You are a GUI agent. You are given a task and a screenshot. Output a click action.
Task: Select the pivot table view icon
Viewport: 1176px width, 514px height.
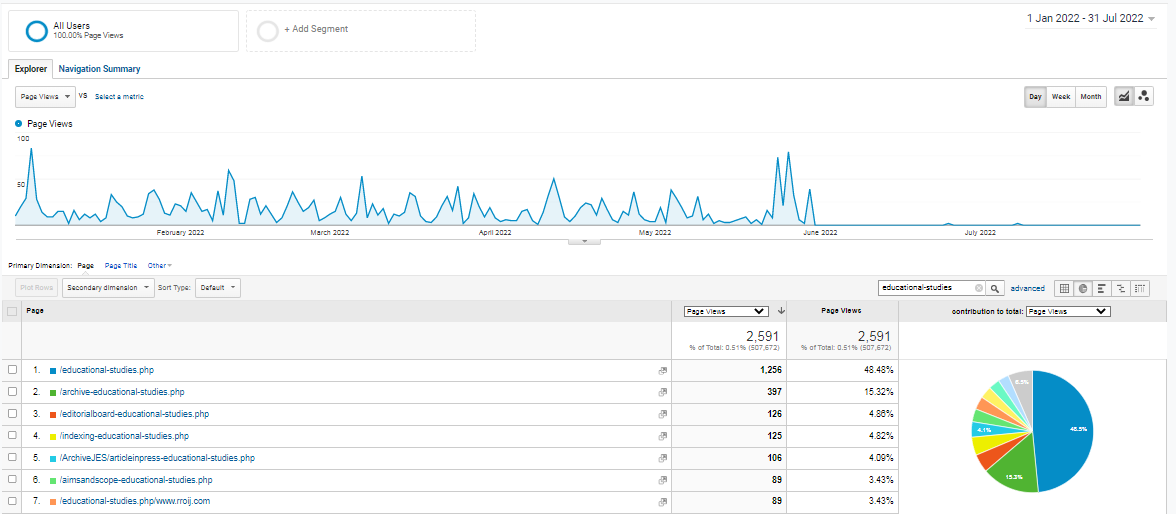pyautogui.click(x=1140, y=288)
